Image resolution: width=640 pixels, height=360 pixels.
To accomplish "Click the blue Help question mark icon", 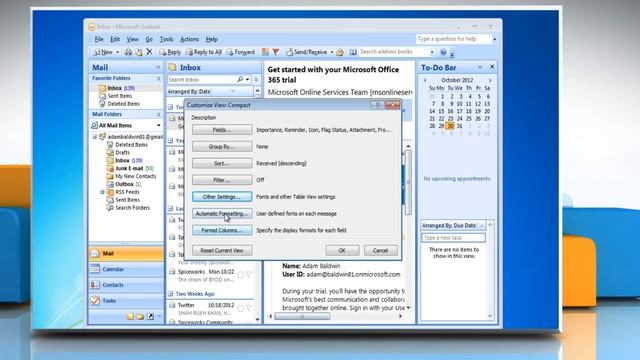I will click(443, 52).
